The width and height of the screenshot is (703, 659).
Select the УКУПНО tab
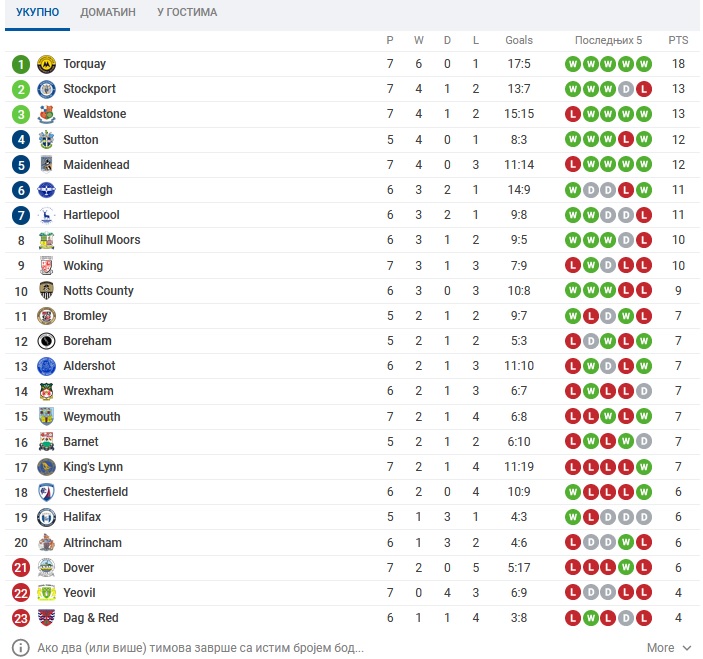tap(37, 12)
